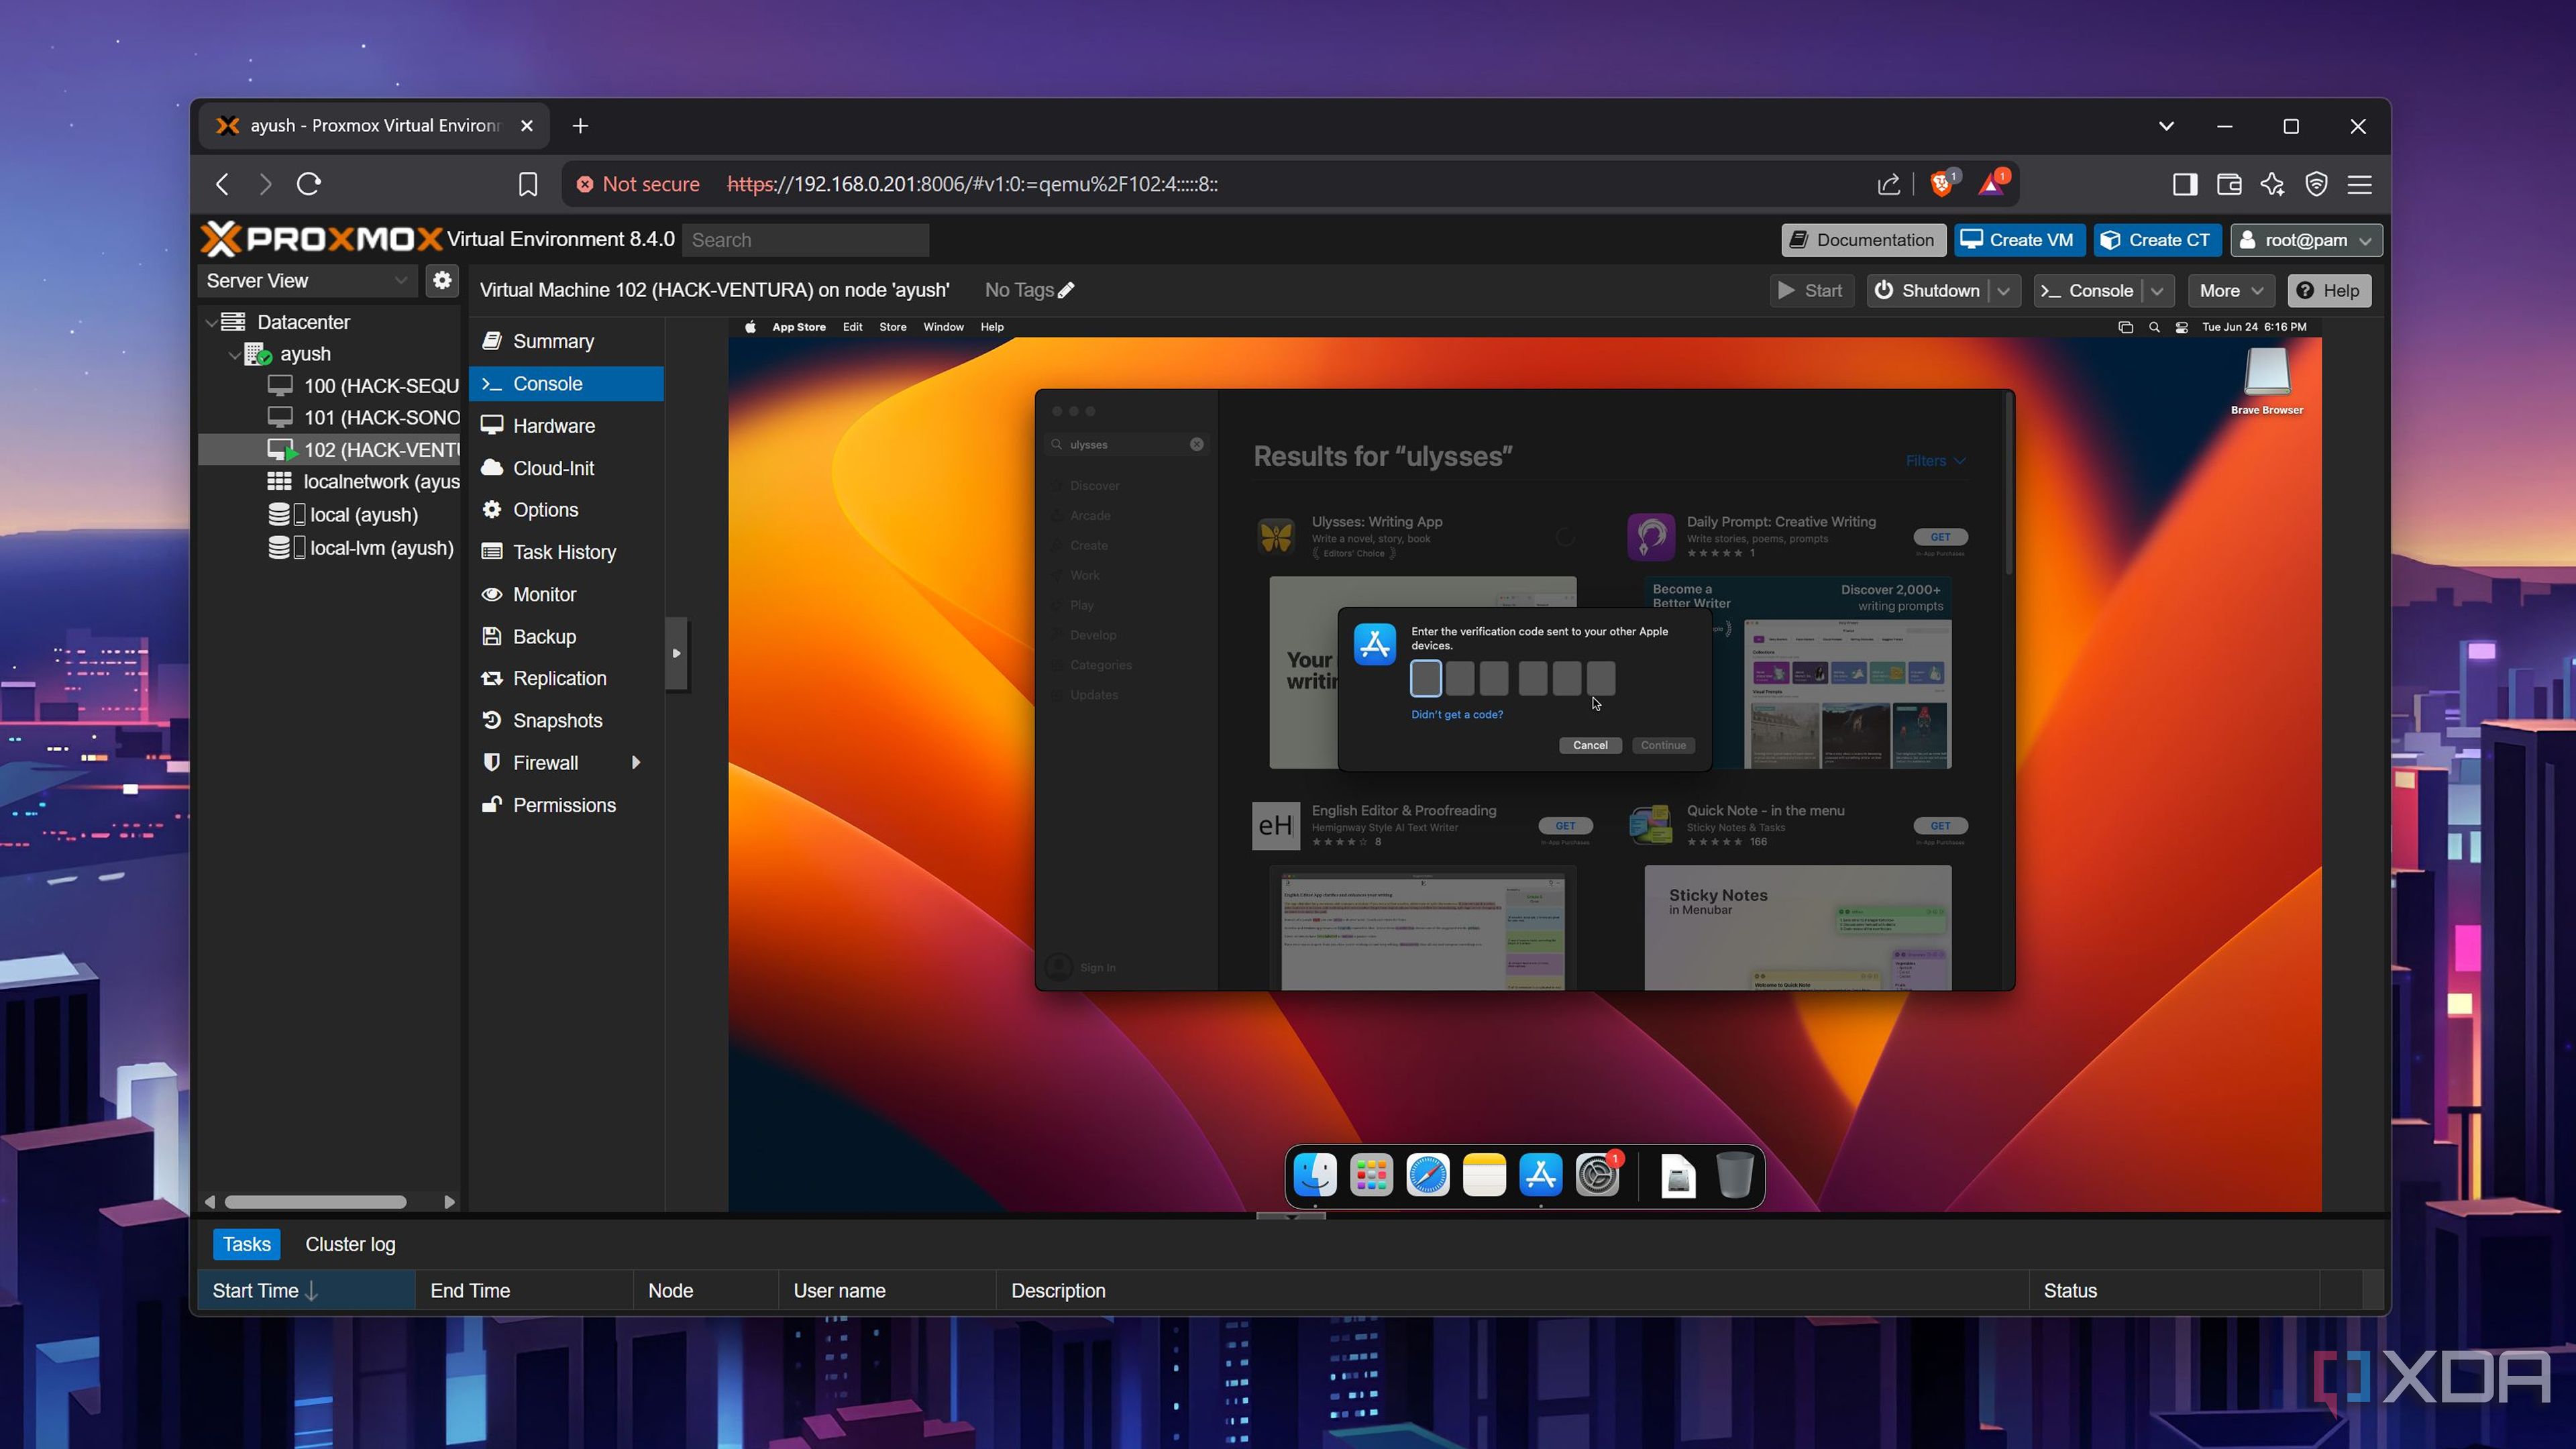
Task: Edit tags with the pencil icon
Action: (1067, 290)
